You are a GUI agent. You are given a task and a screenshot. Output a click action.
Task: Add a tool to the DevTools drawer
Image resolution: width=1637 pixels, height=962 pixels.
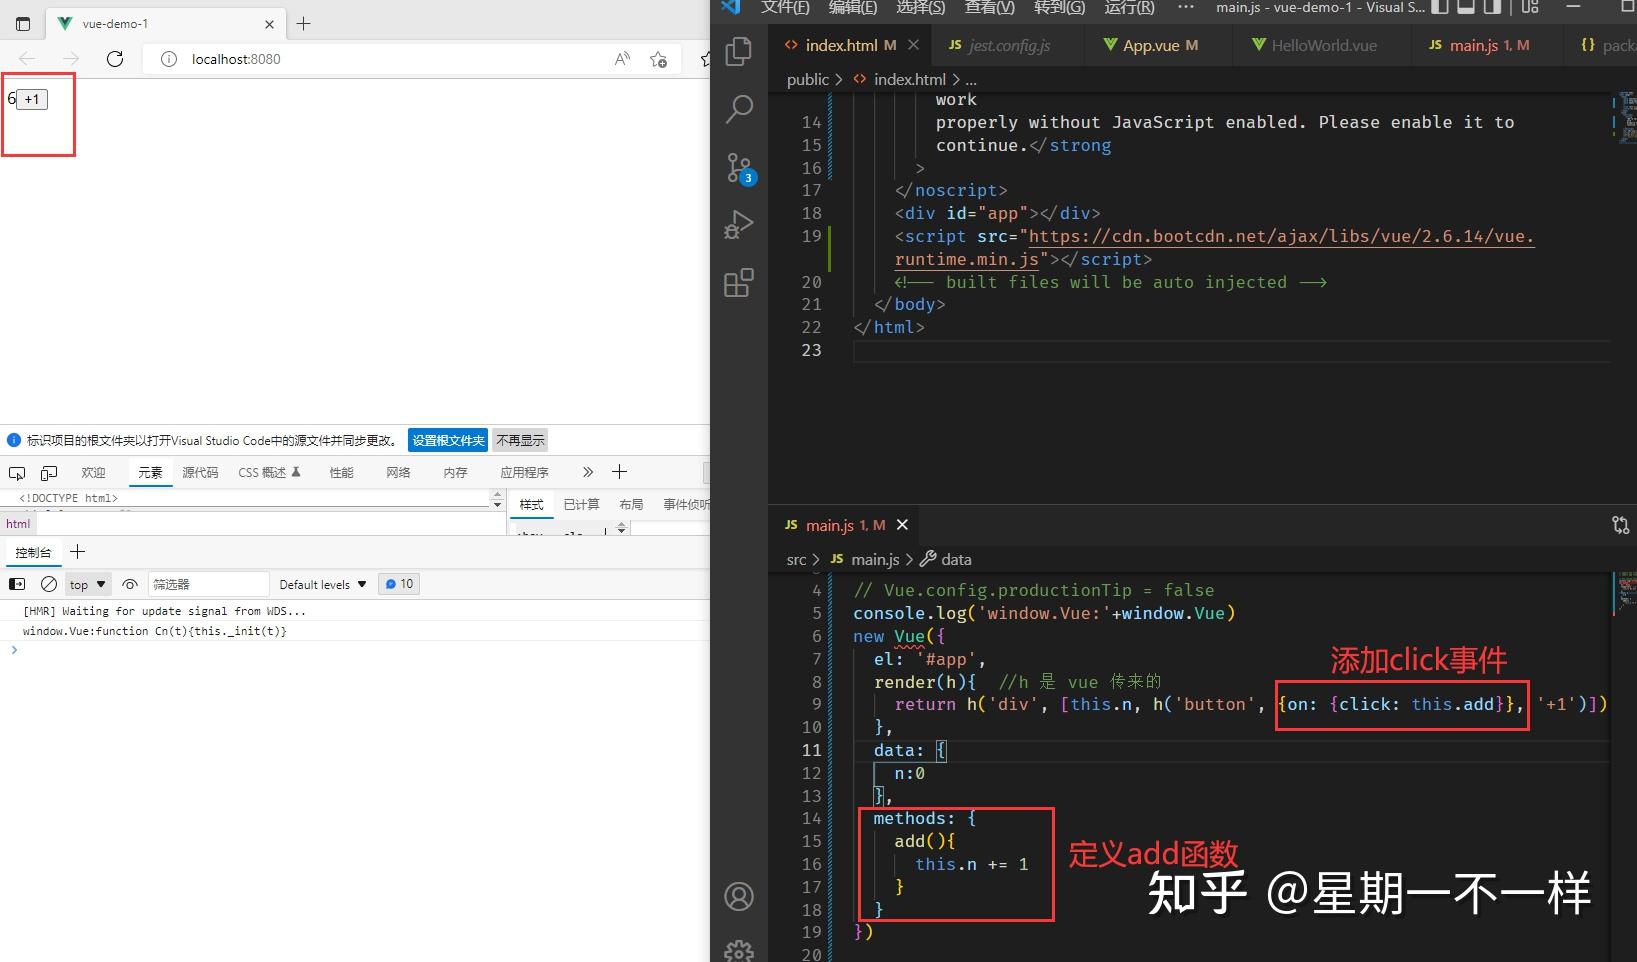78,552
